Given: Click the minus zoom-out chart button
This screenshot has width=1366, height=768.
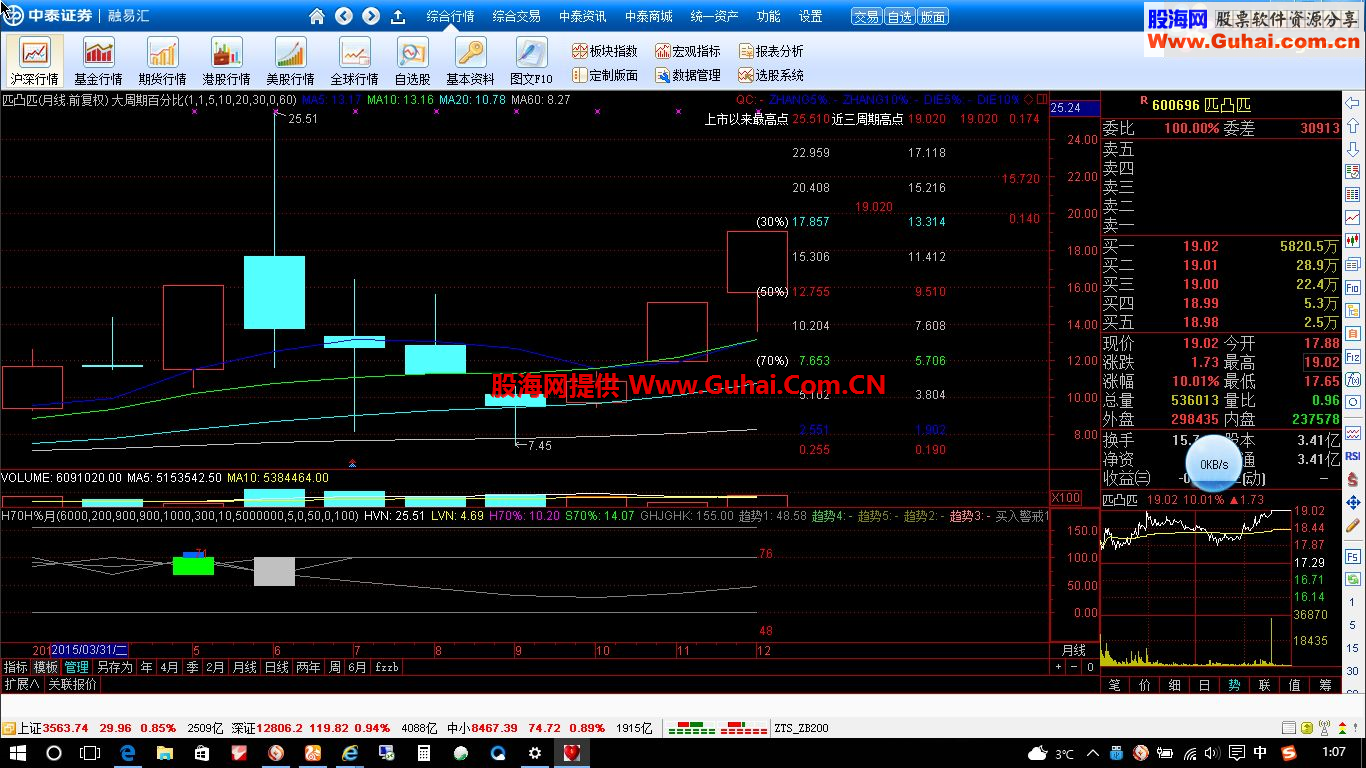Looking at the screenshot, I should [x=1074, y=667].
